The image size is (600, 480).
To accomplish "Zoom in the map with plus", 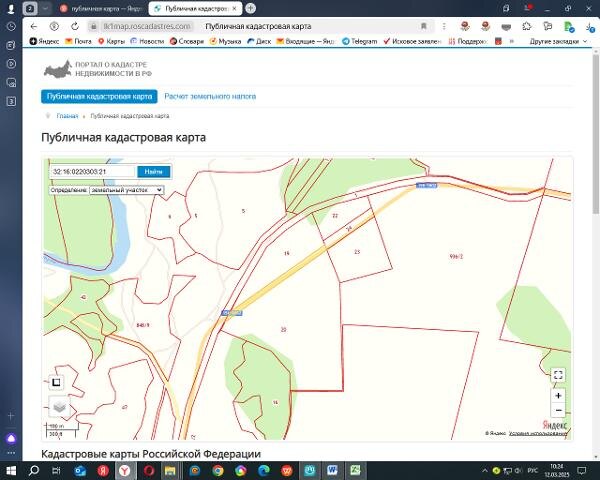I will point(558,396).
